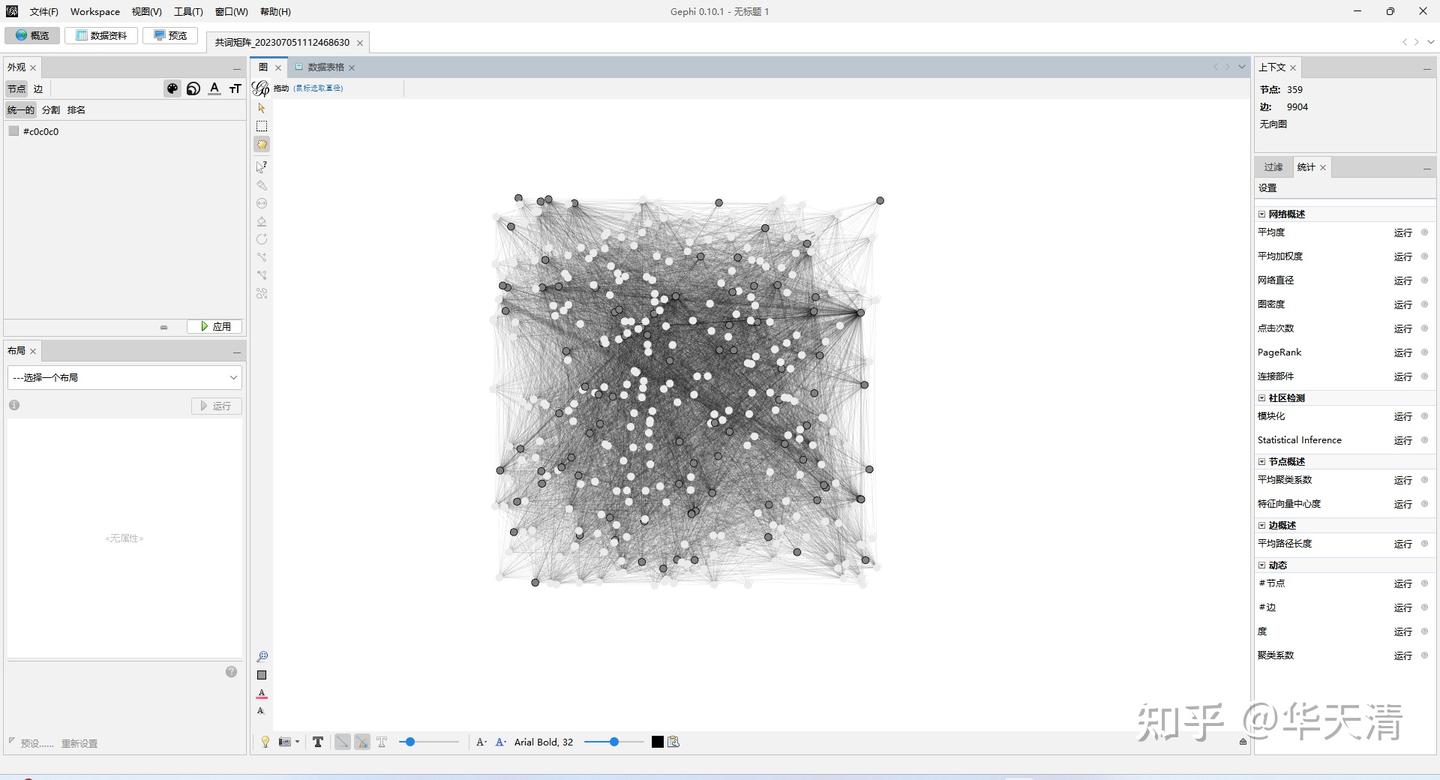The height and width of the screenshot is (780, 1440).
Task: Click the 鼠标选取直径 link
Action: [x=318, y=88]
